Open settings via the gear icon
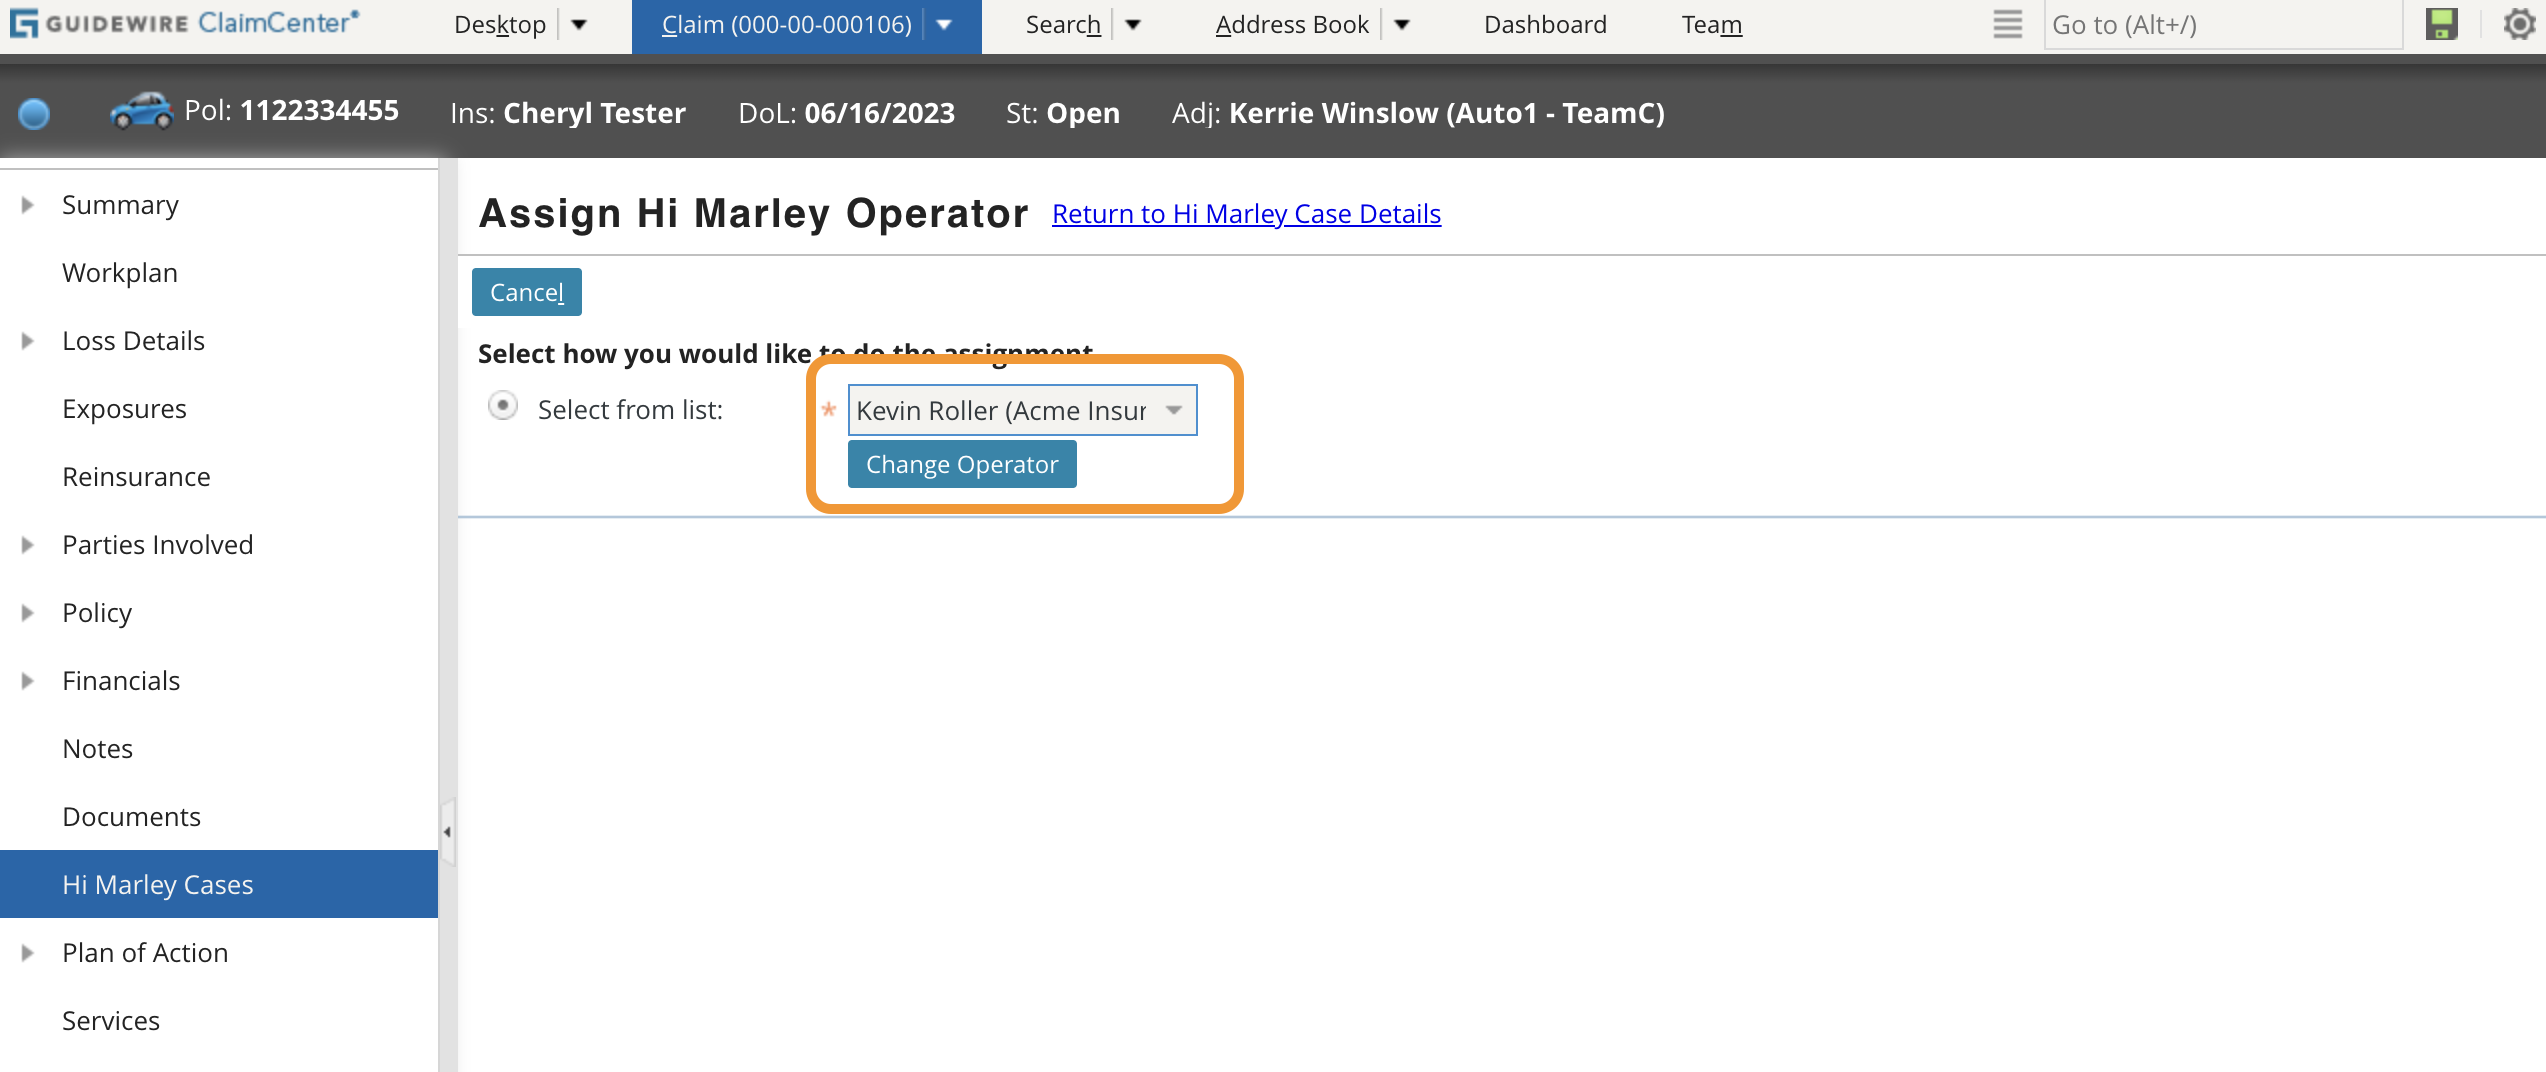 point(2518,24)
